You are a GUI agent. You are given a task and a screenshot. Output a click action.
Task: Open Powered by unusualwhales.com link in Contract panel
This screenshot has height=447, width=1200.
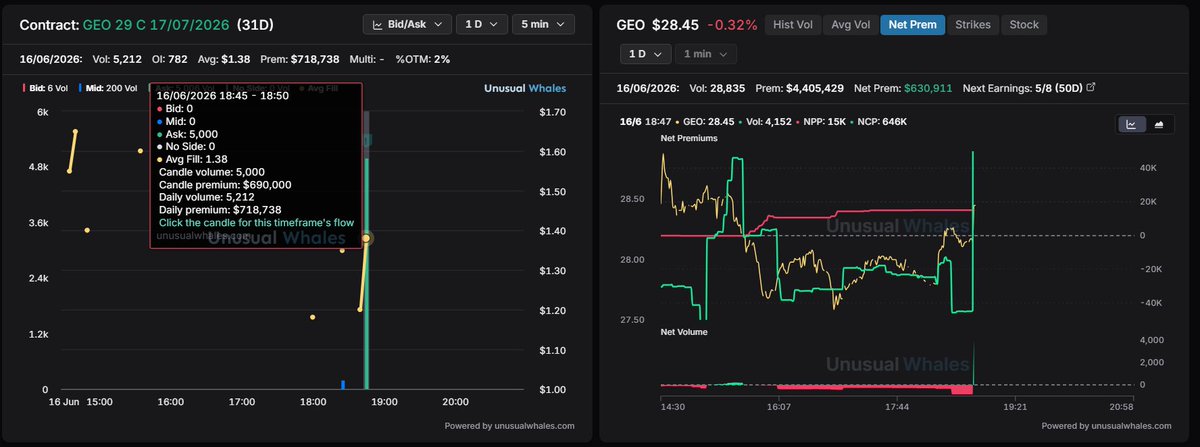coord(510,426)
